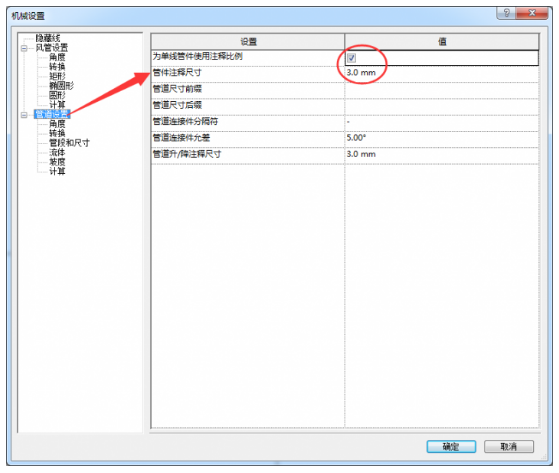Select 角度 under 风管设置
The height and width of the screenshot is (473, 559).
(57, 57)
